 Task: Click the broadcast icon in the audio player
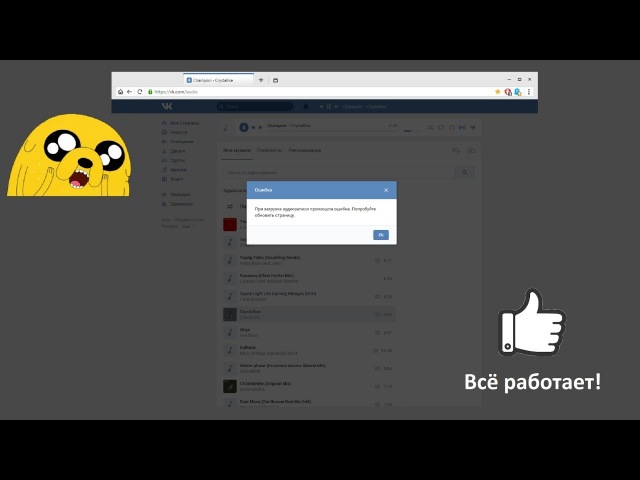click(462, 128)
